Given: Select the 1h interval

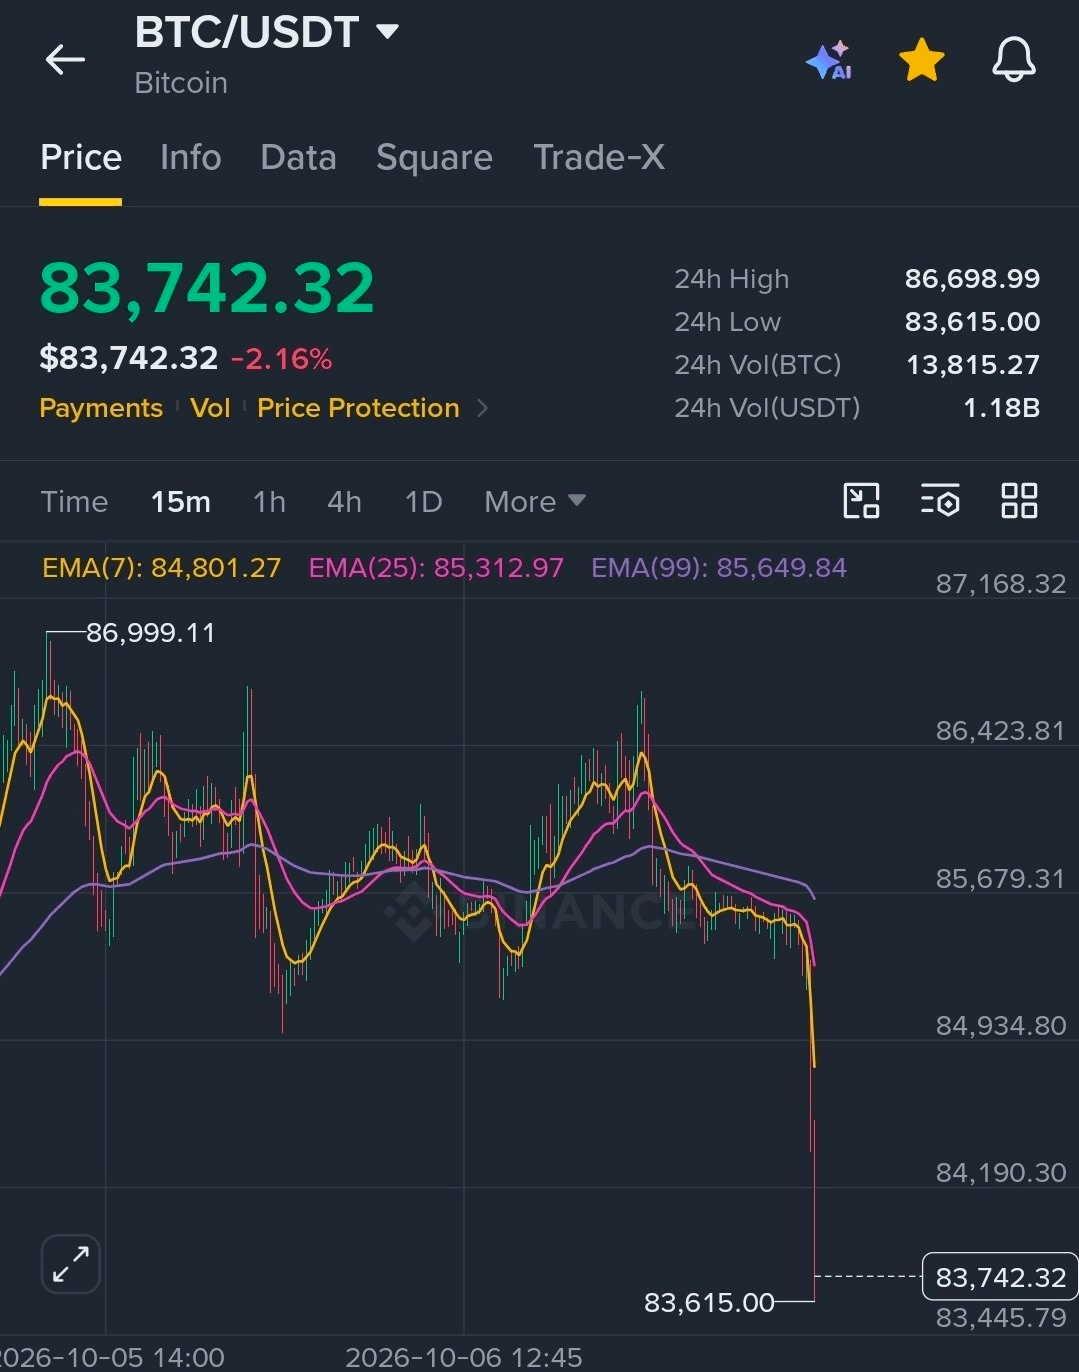Looking at the screenshot, I should pos(269,501).
